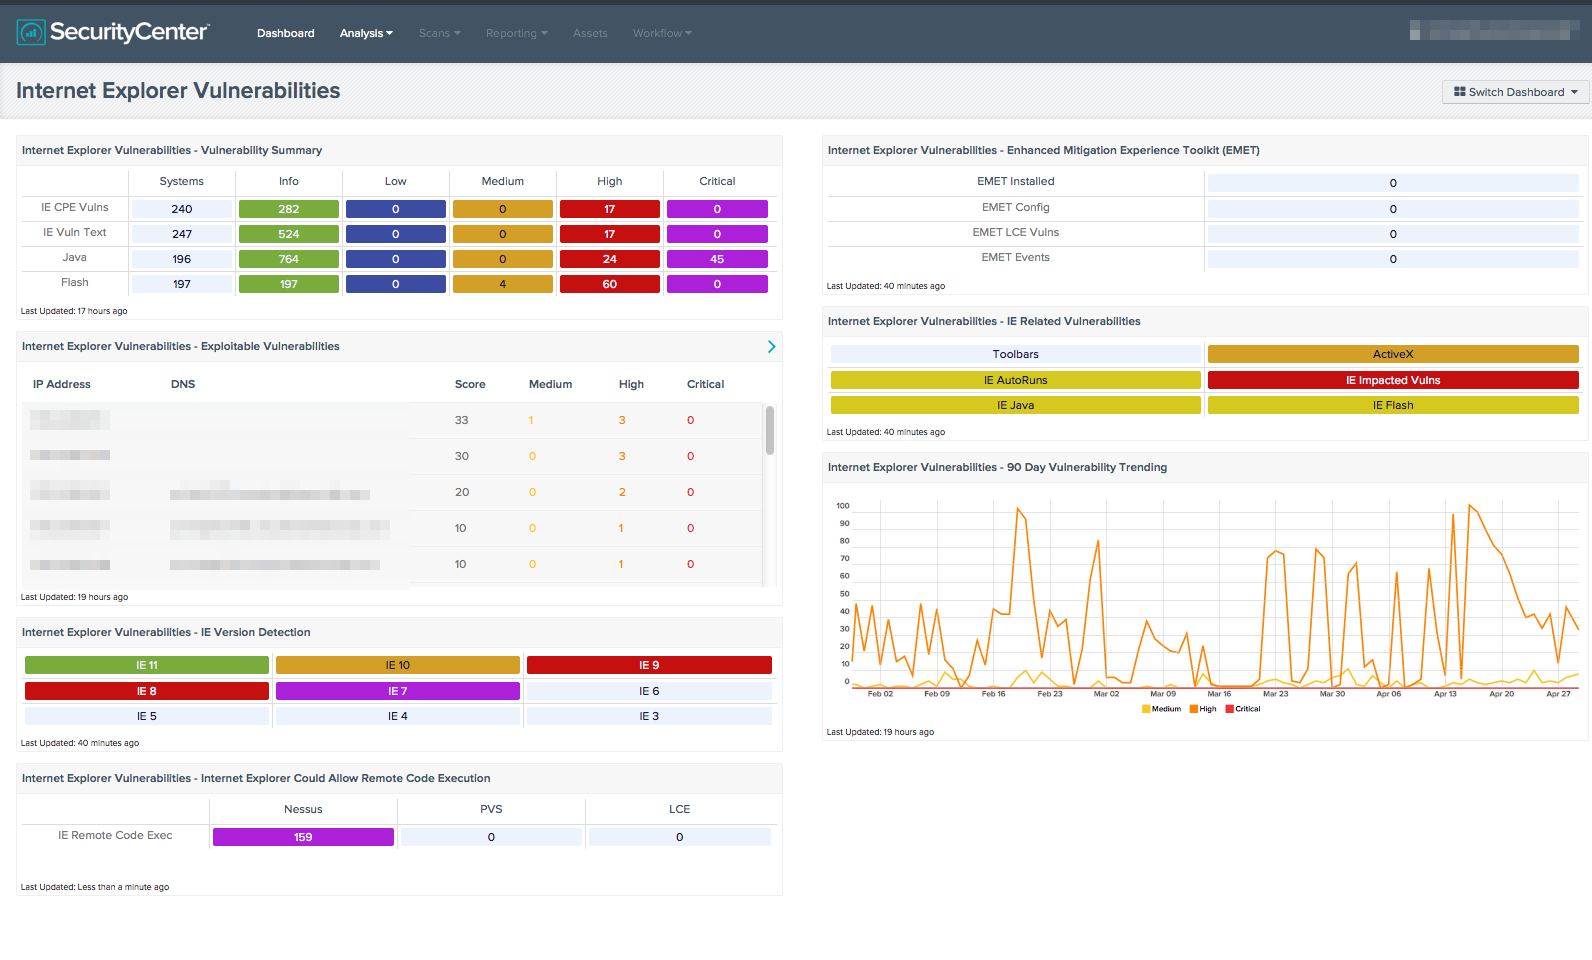The width and height of the screenshot is (1592, 960).
Task: Click the Flash High cell 60
Action: [610, 284]
